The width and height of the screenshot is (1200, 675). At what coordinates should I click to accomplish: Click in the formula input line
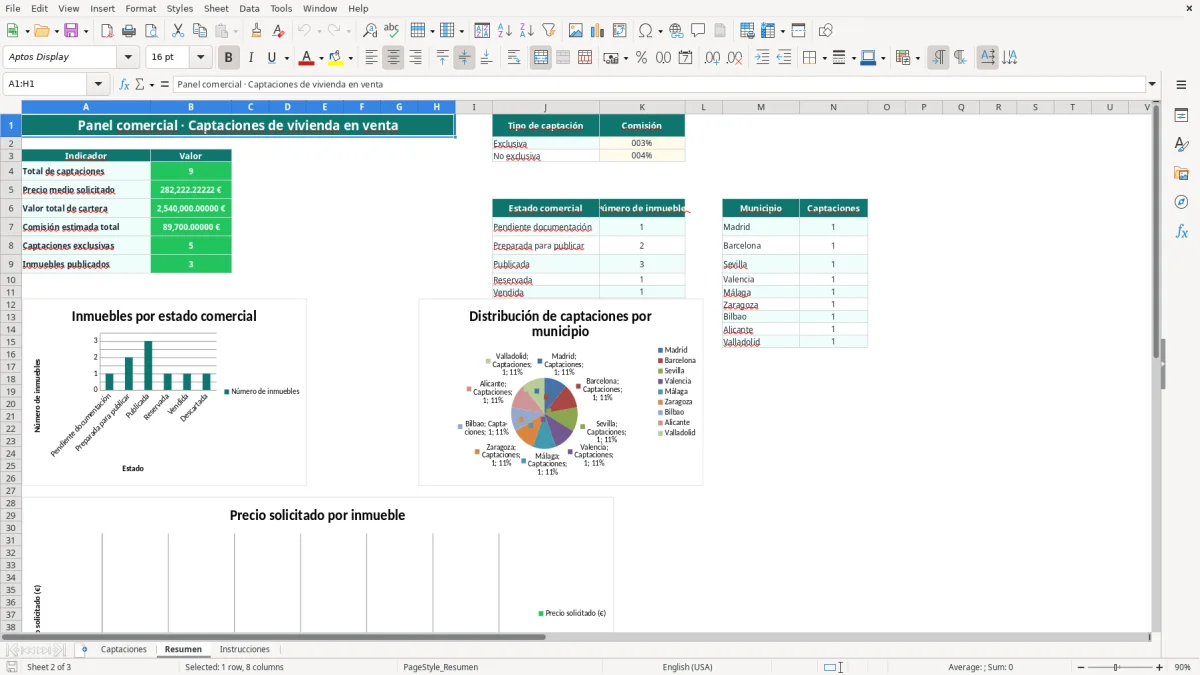[x=658, y=84]
